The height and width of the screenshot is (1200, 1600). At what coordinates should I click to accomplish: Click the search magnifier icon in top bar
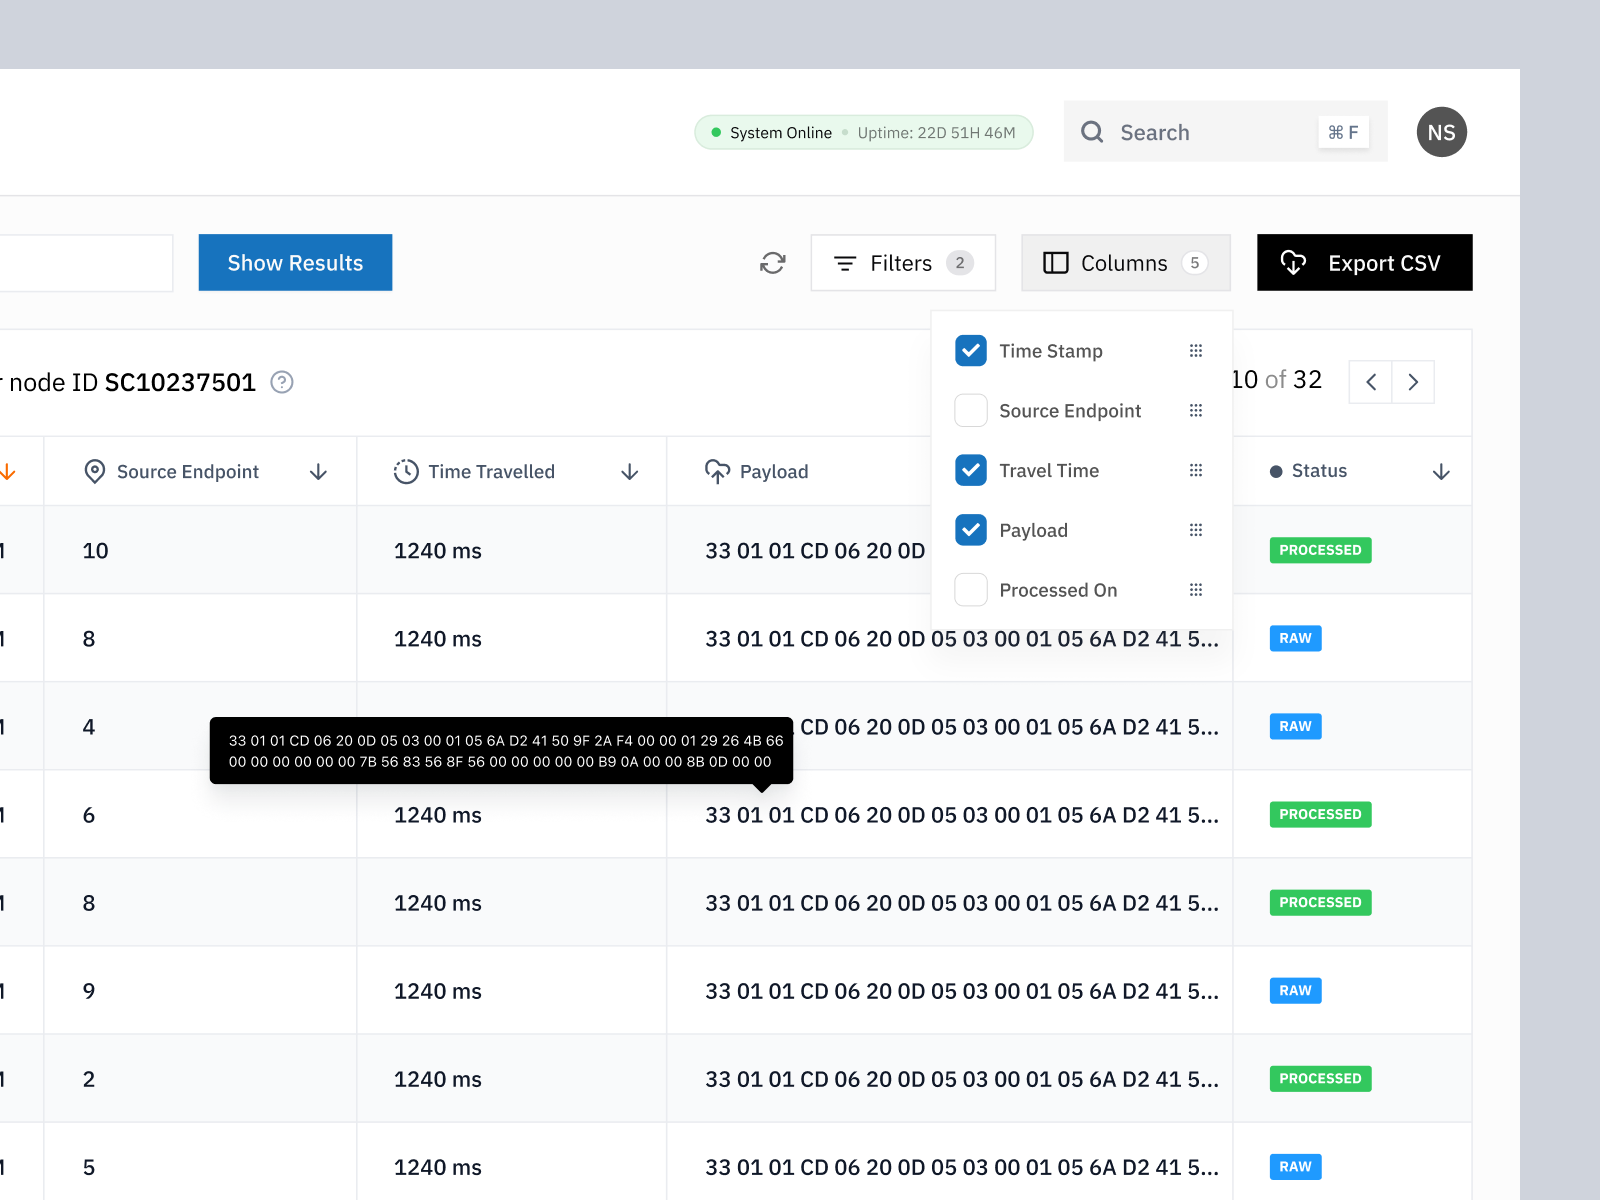(x=1092, y=132)
